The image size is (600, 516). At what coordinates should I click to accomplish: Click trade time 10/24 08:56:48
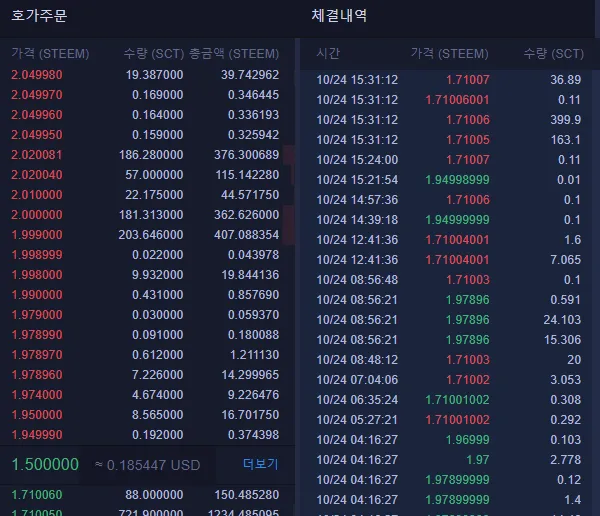[357, 279]
